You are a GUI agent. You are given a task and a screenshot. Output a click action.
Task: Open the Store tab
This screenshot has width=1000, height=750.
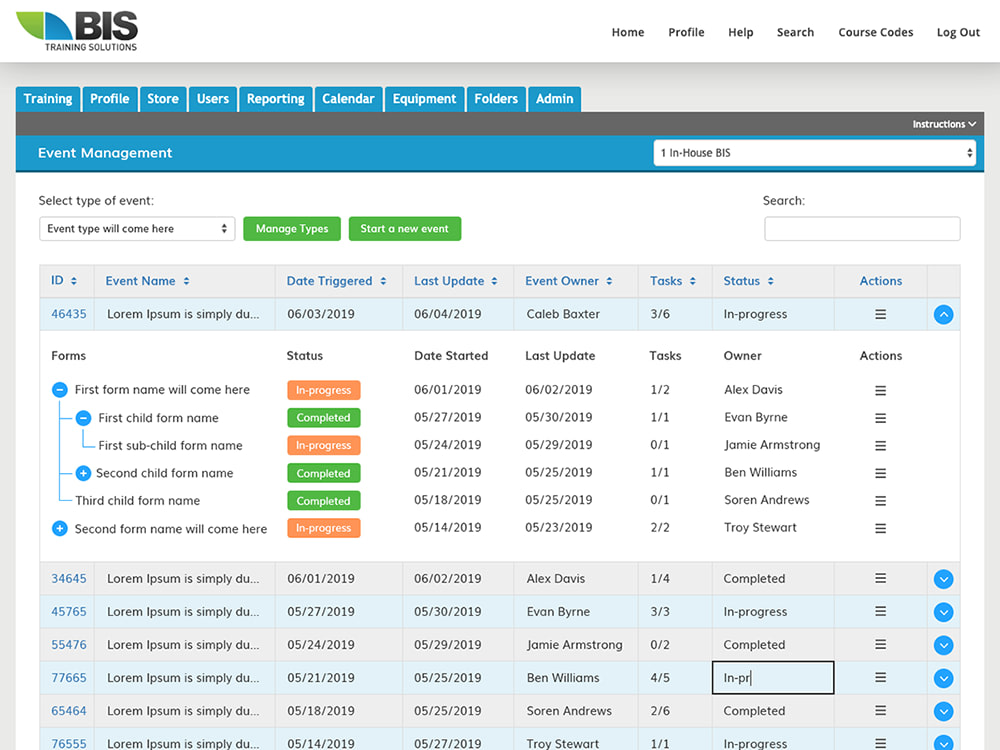pyautogui.click(x=163, y=99)
